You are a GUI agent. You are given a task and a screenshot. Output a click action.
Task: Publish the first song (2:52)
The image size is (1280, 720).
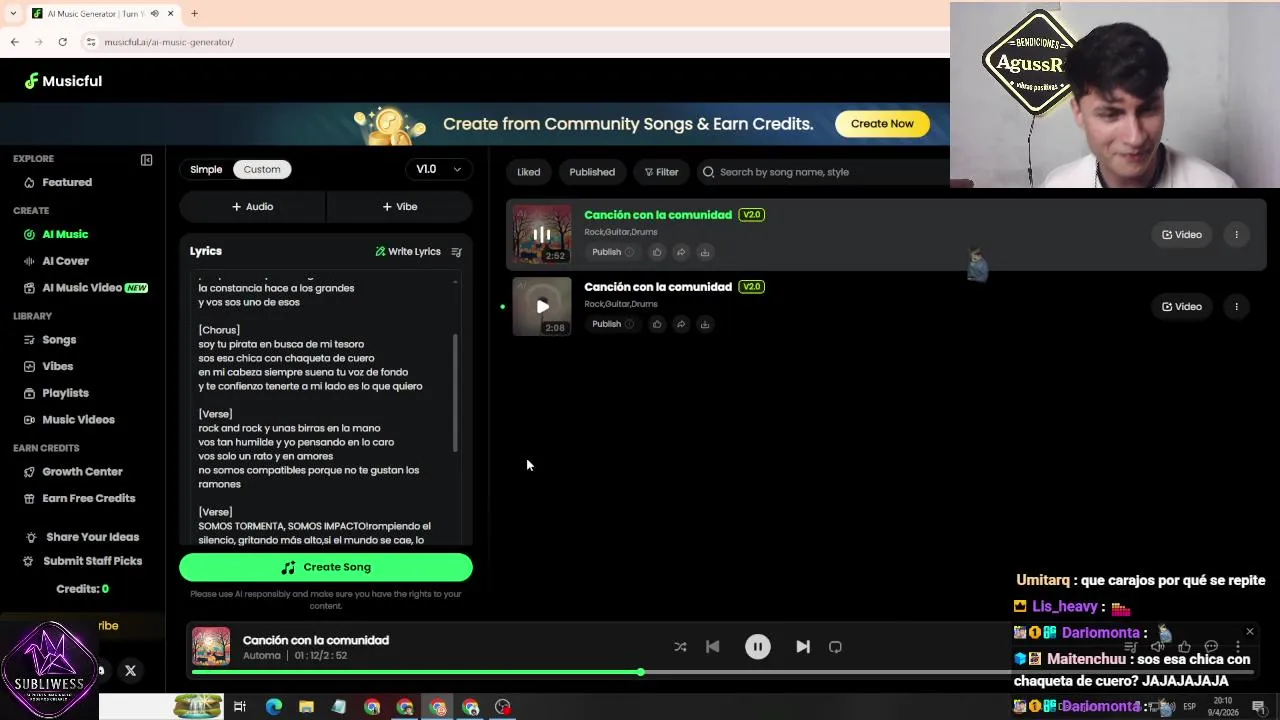point(612,252)
